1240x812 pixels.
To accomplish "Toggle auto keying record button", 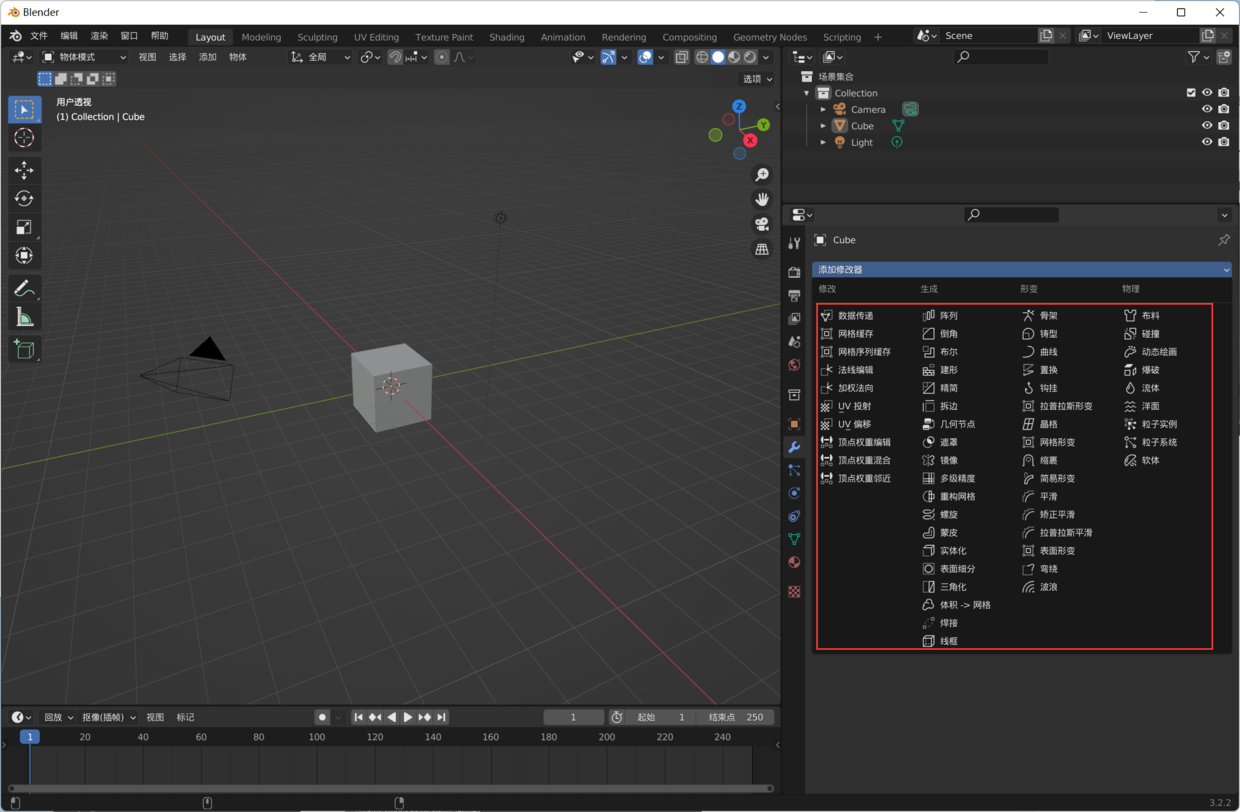I will click(322, 717).
